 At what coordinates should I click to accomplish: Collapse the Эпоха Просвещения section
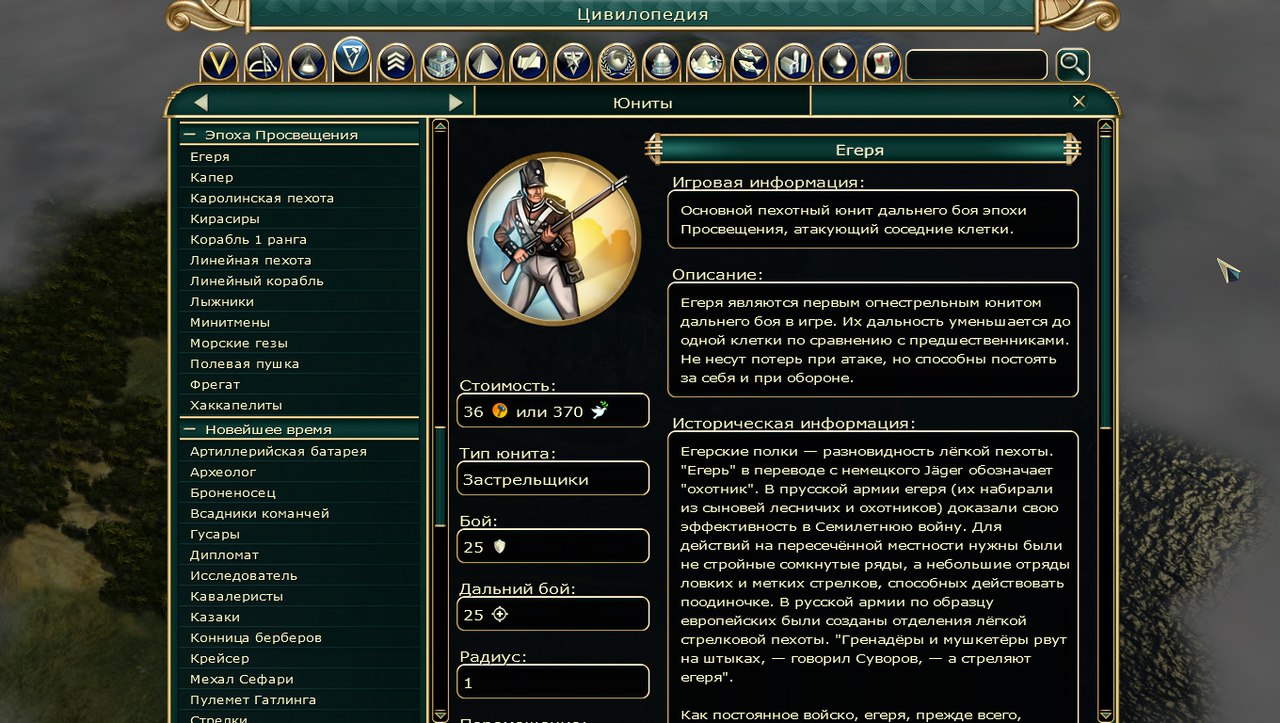coord(189,135)
